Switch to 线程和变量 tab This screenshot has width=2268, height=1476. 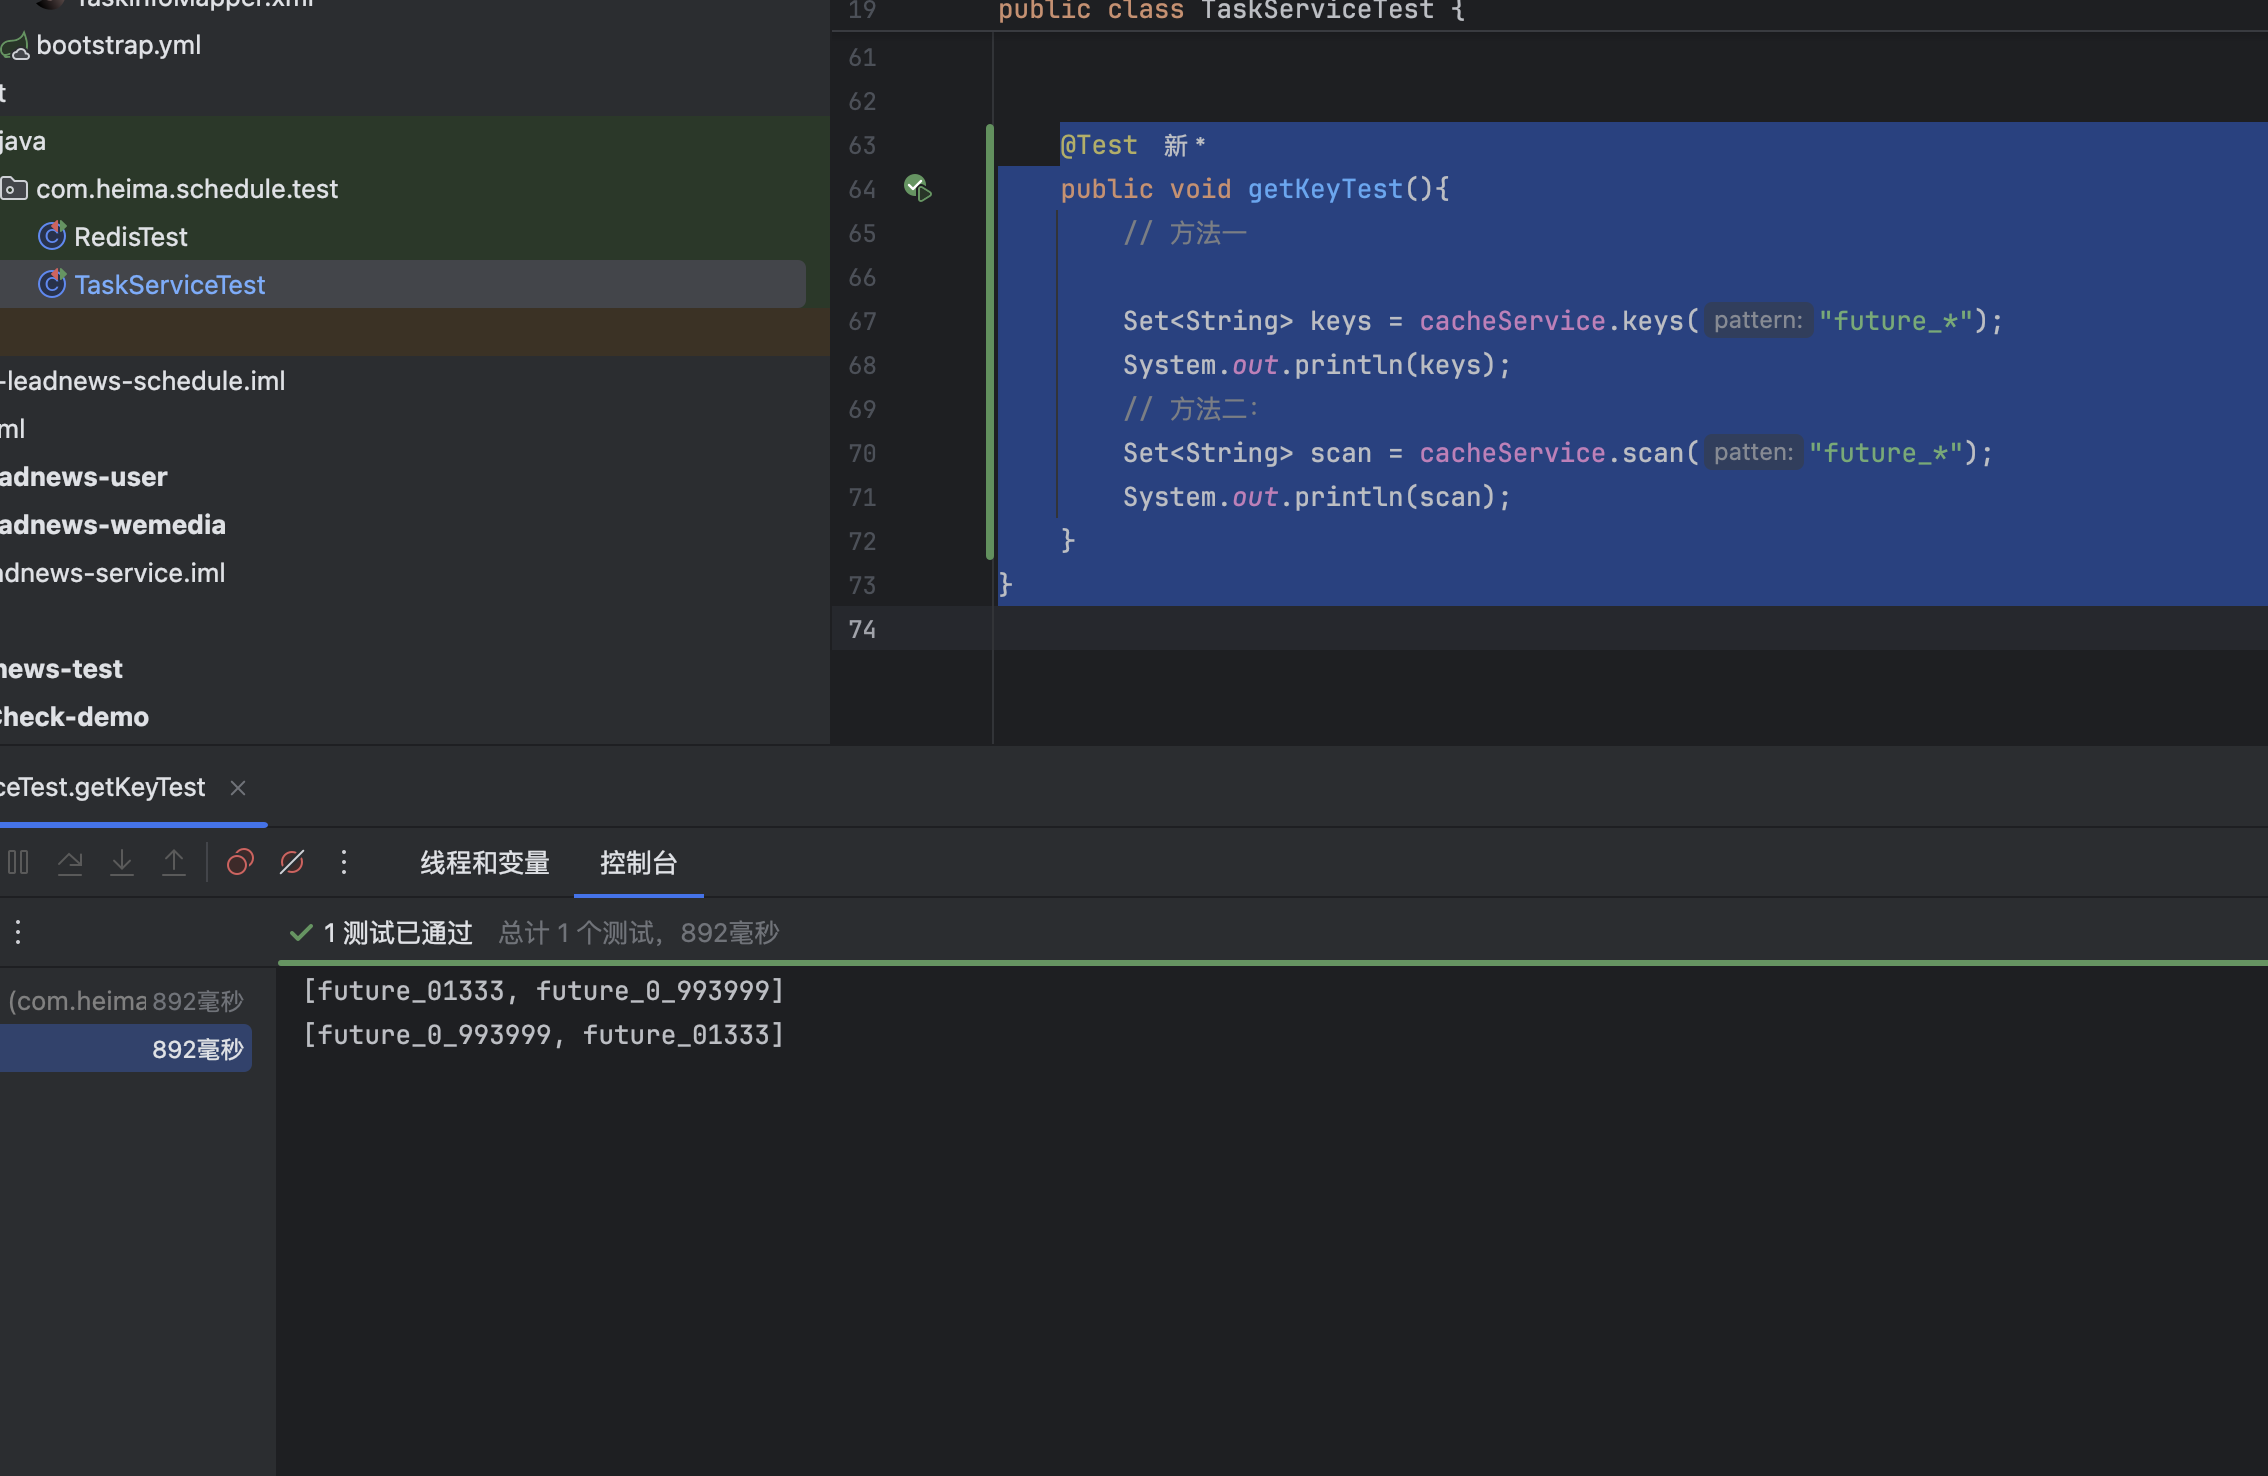pos(485,862)
